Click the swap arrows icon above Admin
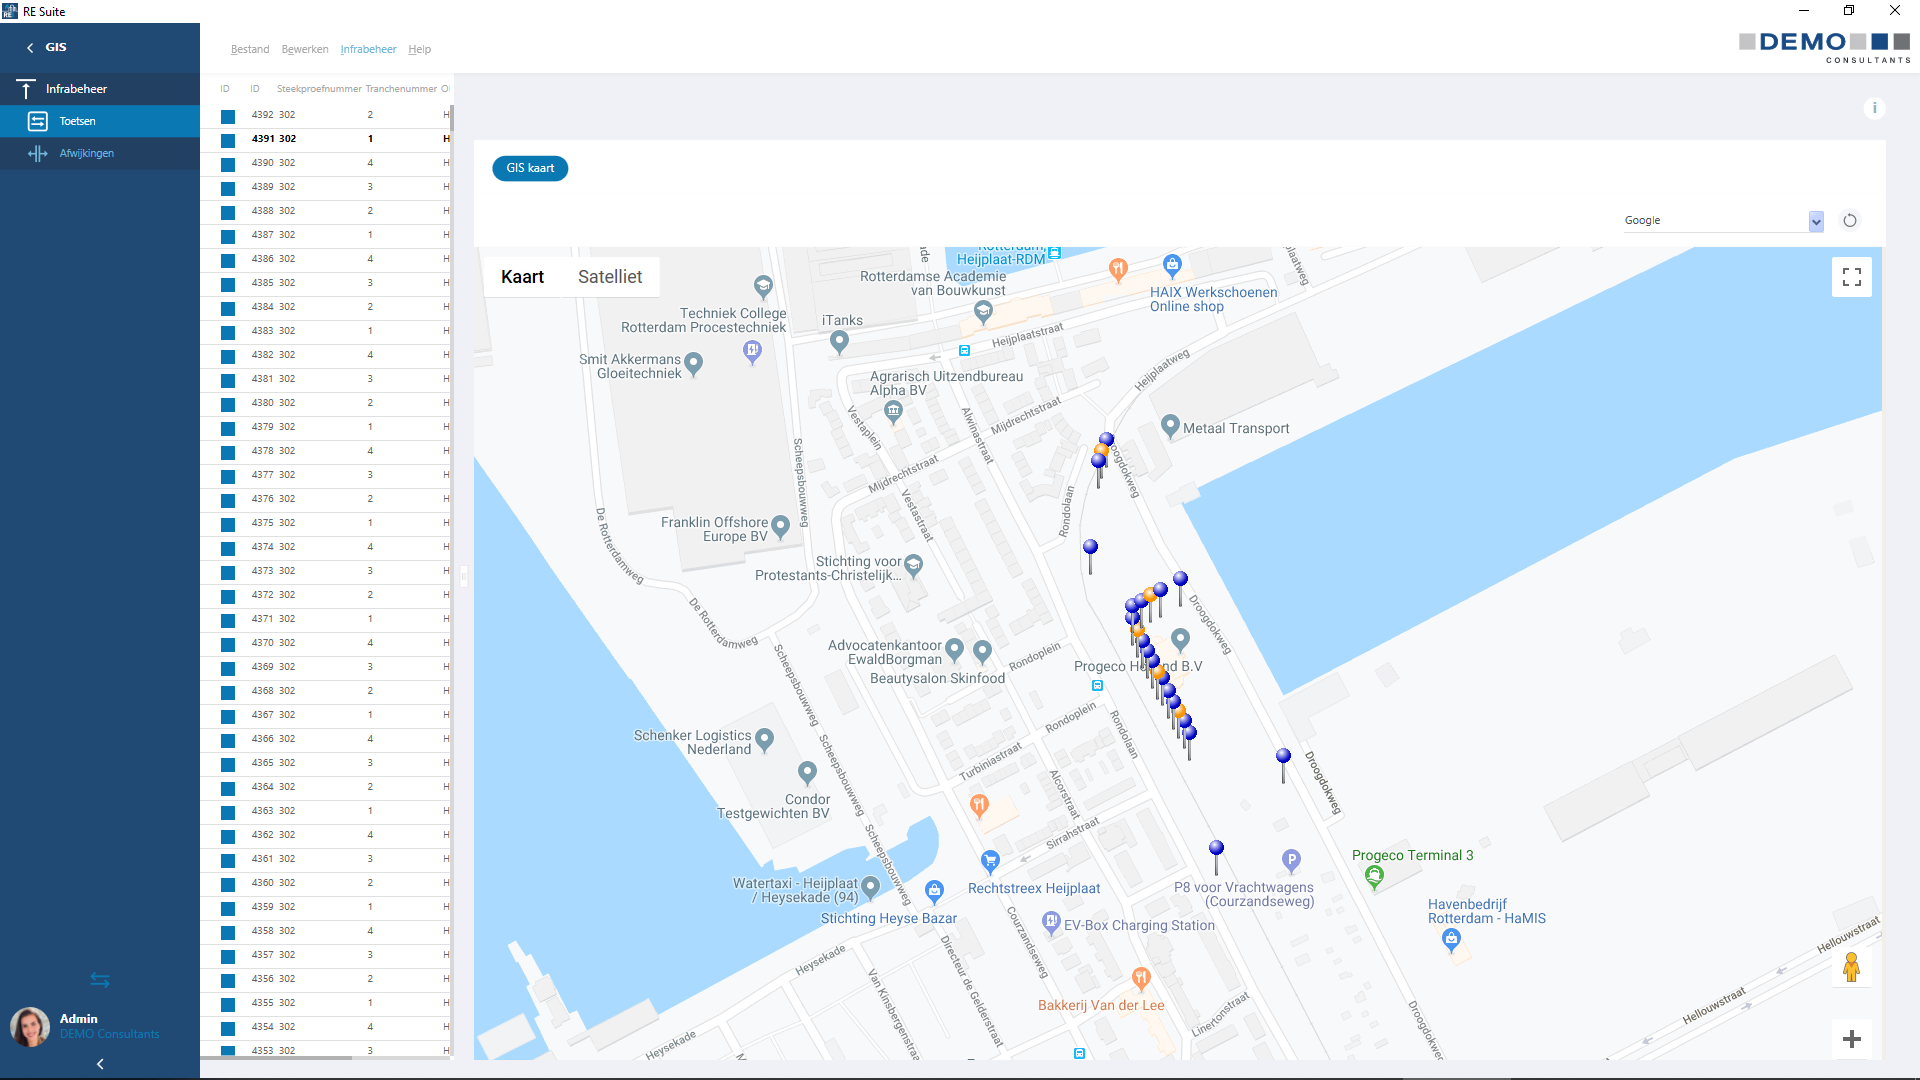 pos(100,980)
